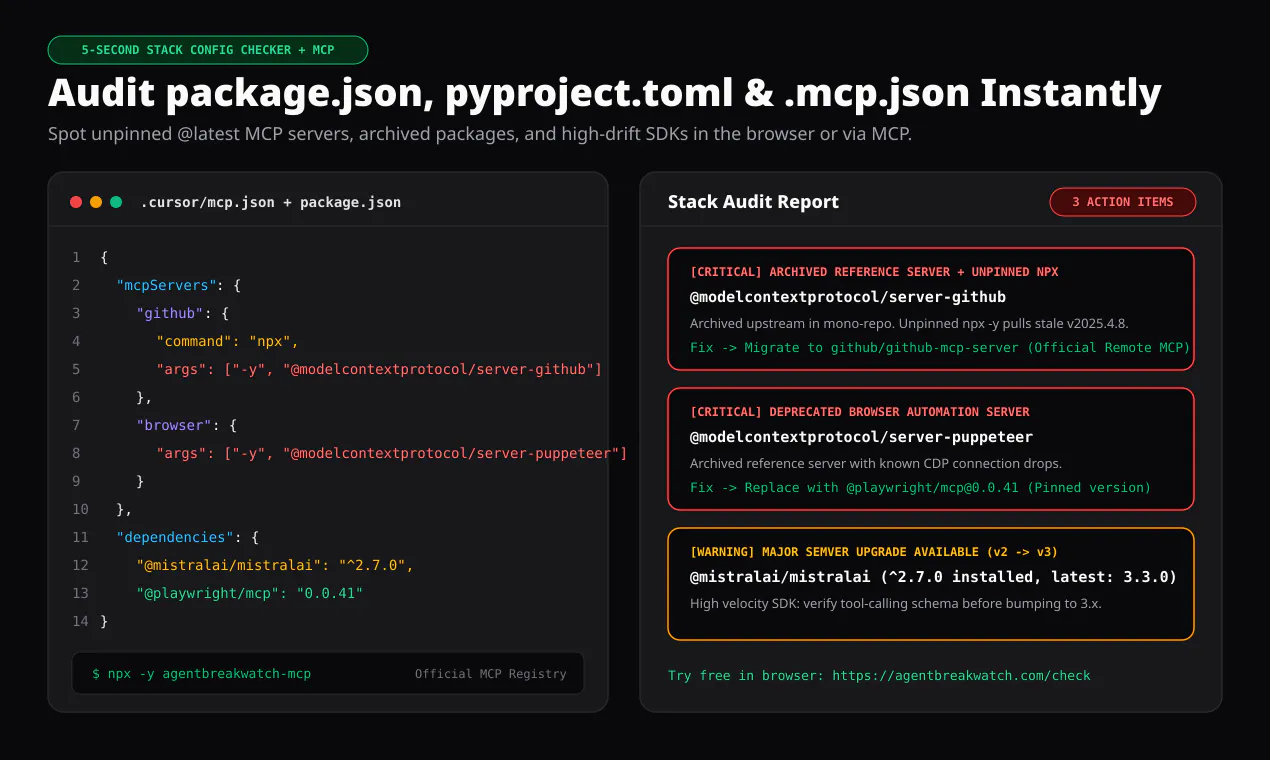Click the "dependencies" key in the code

coord(176,538)
